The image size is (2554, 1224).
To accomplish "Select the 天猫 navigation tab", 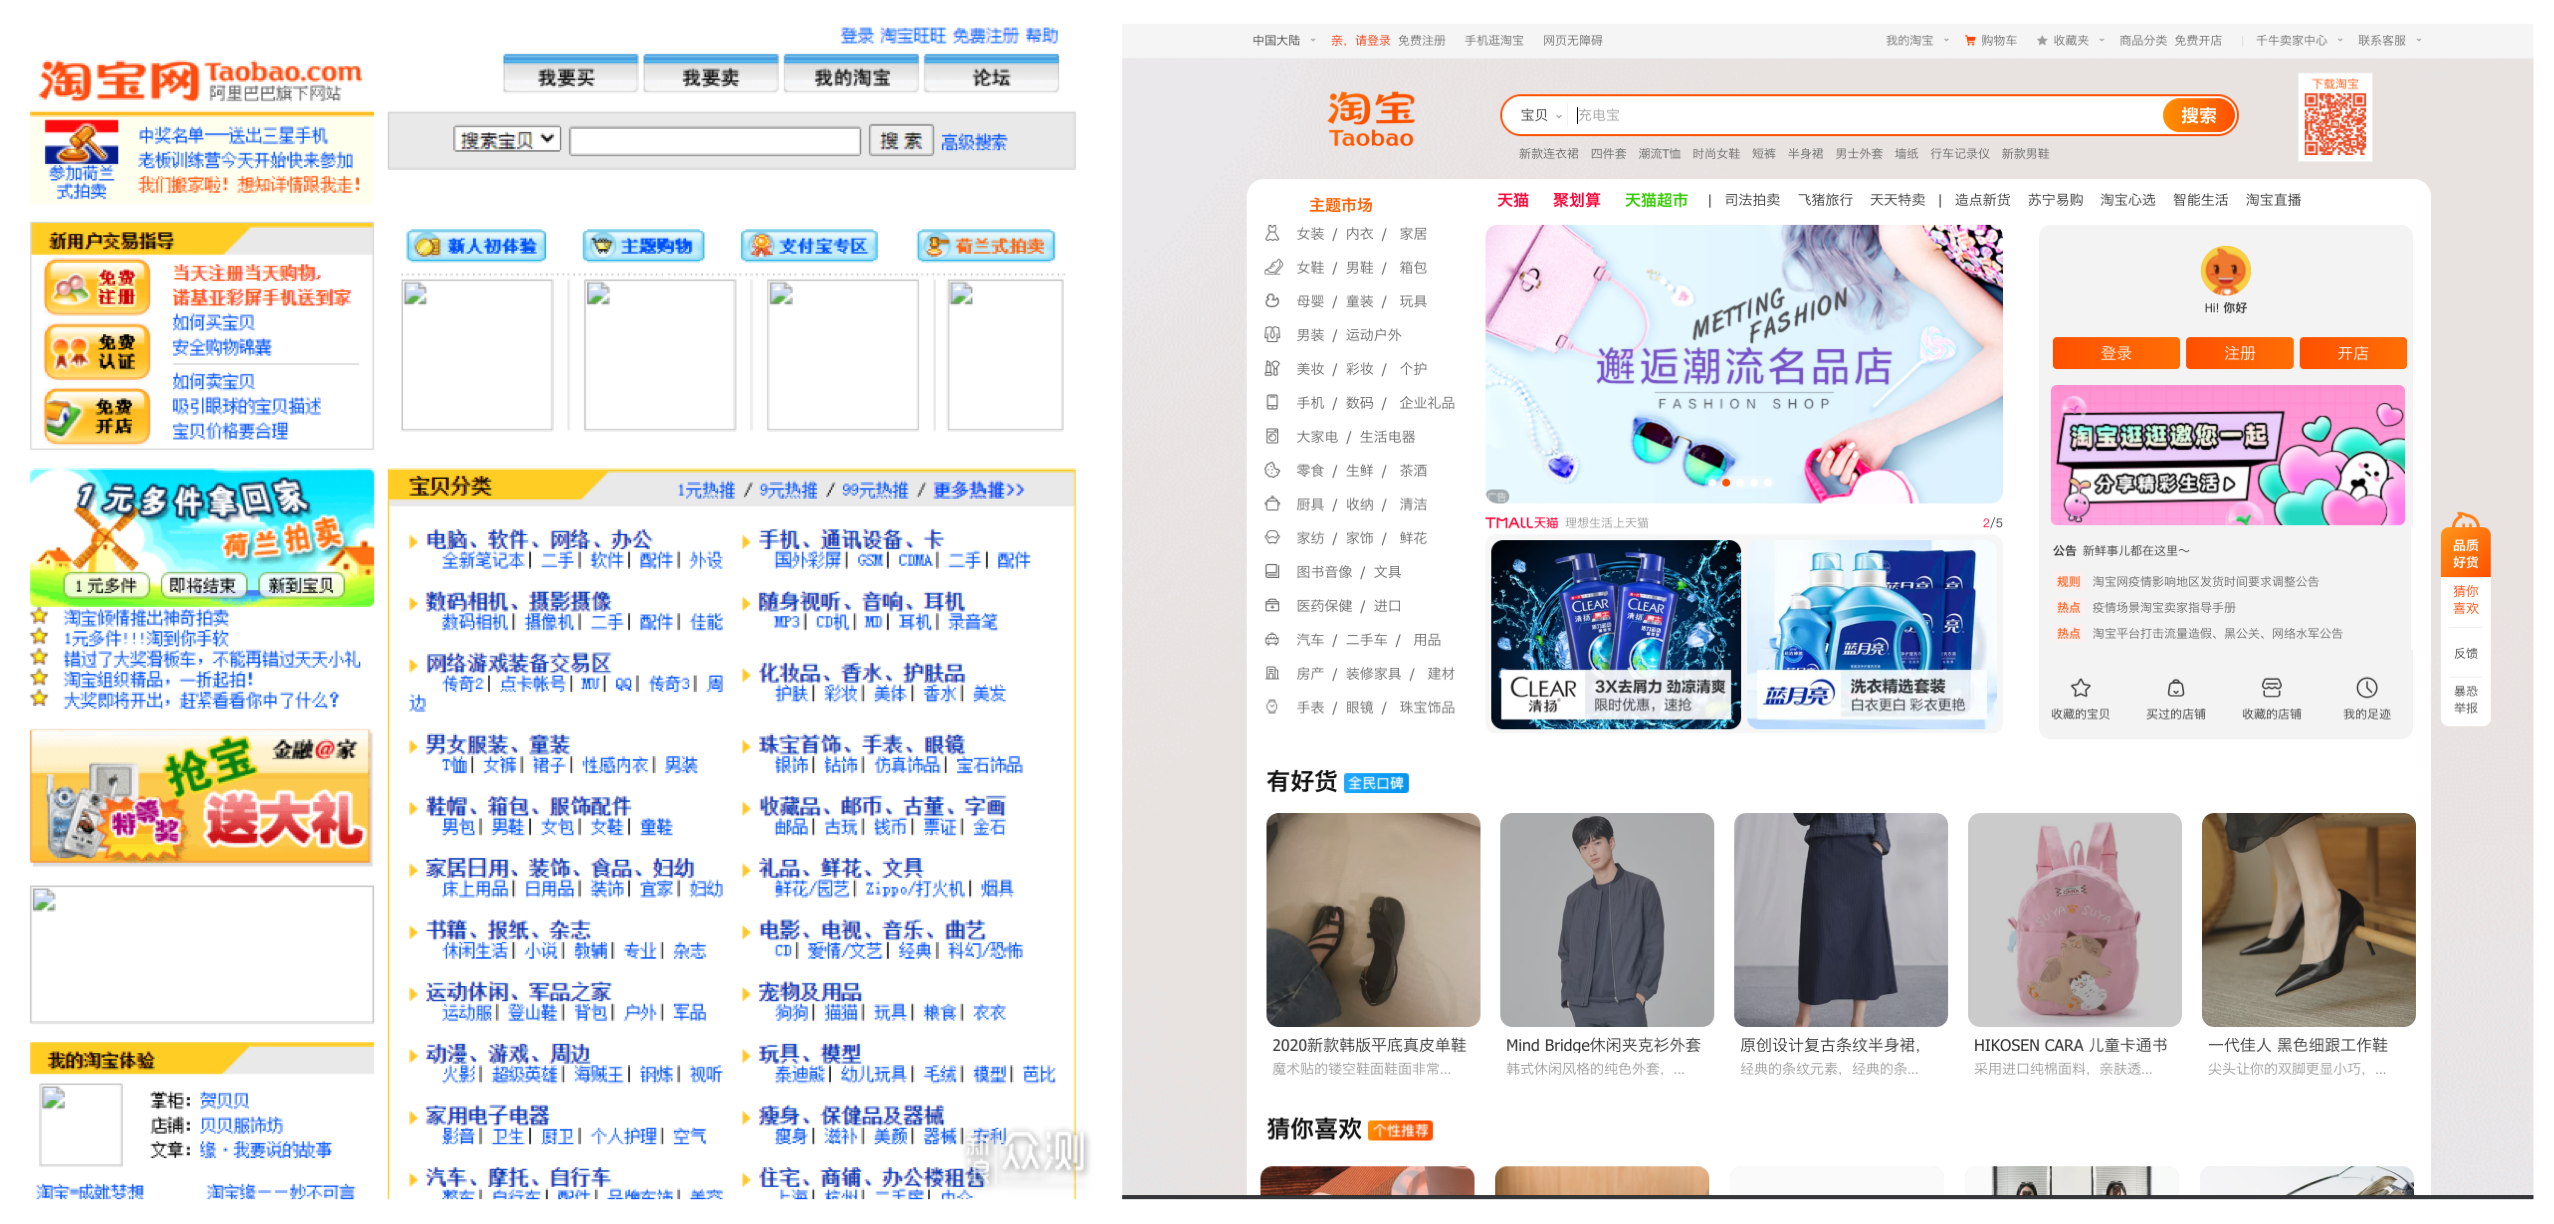I will point(1512,200).
